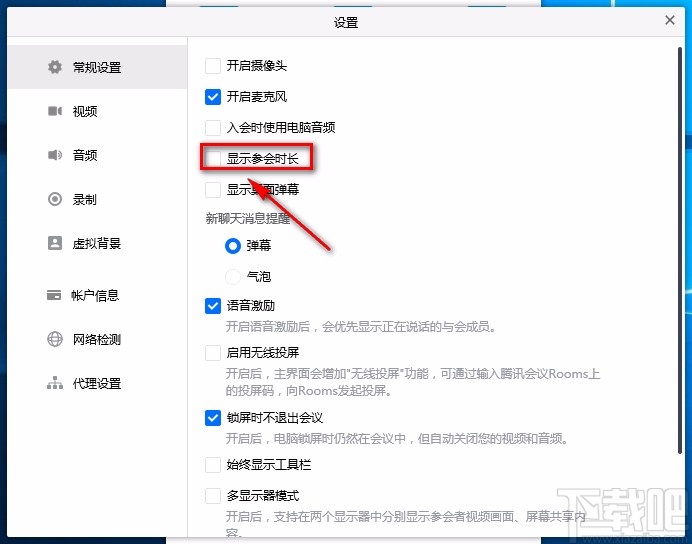
Task: Select the 弹幕 radio button
Action: click(233, 246)
